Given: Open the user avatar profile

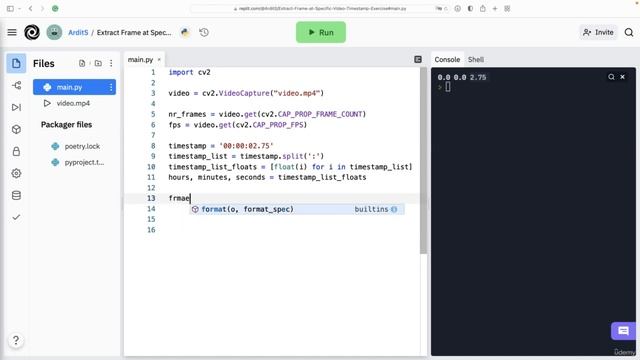Looking at the screenshot, I should pyautogui.click(x=54, y=32).
